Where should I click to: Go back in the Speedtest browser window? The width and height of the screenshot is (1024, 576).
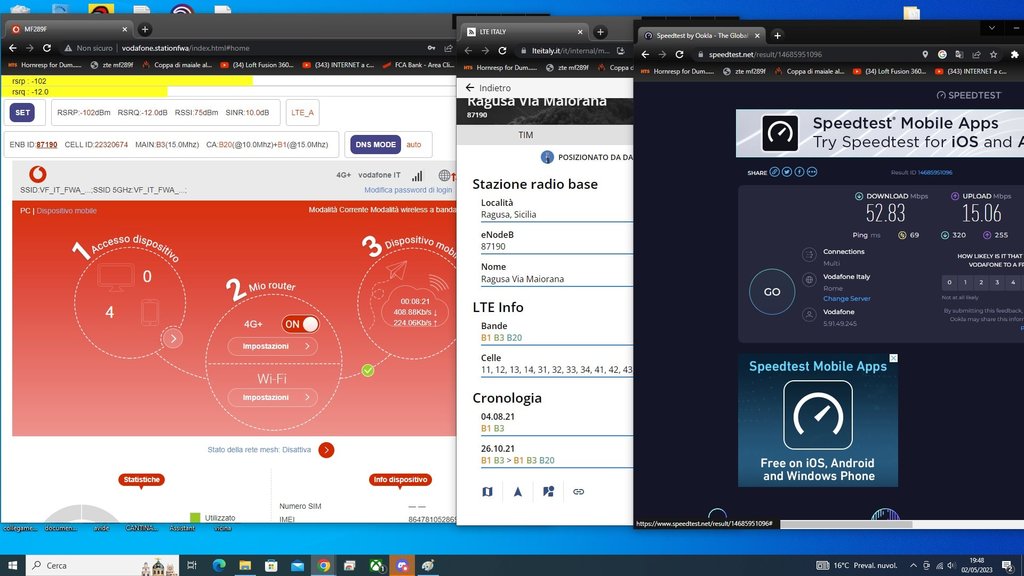click(645, 54)
